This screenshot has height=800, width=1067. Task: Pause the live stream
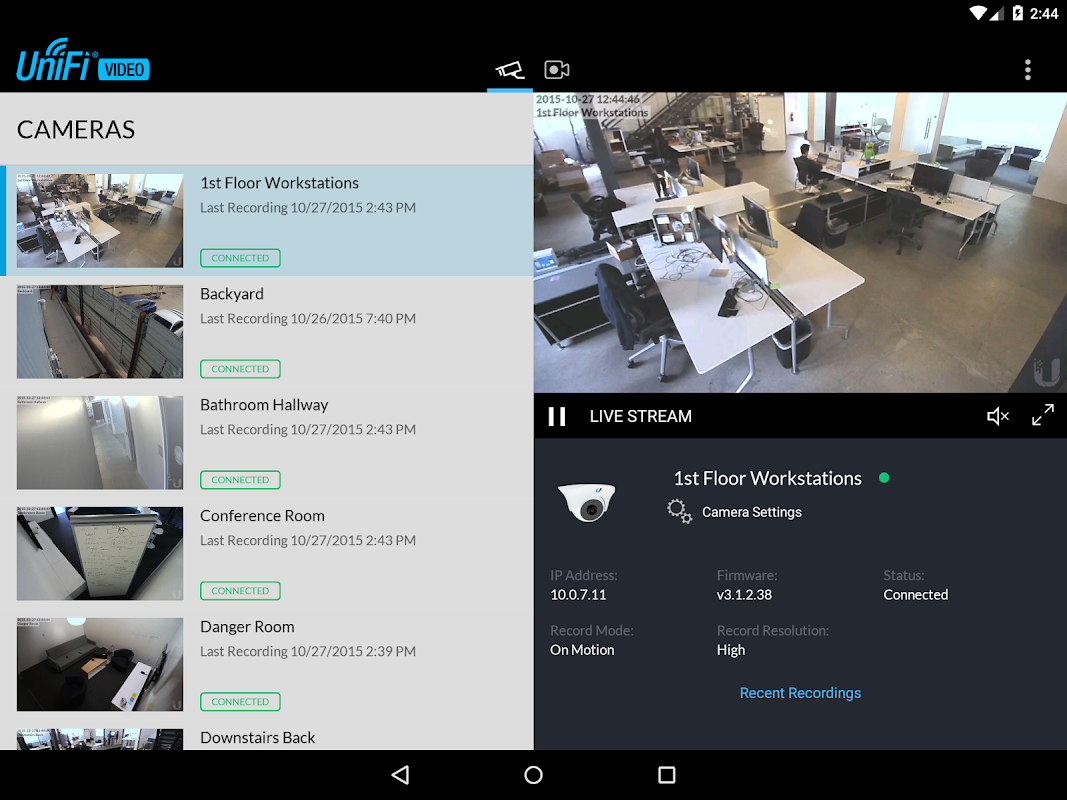557,416
